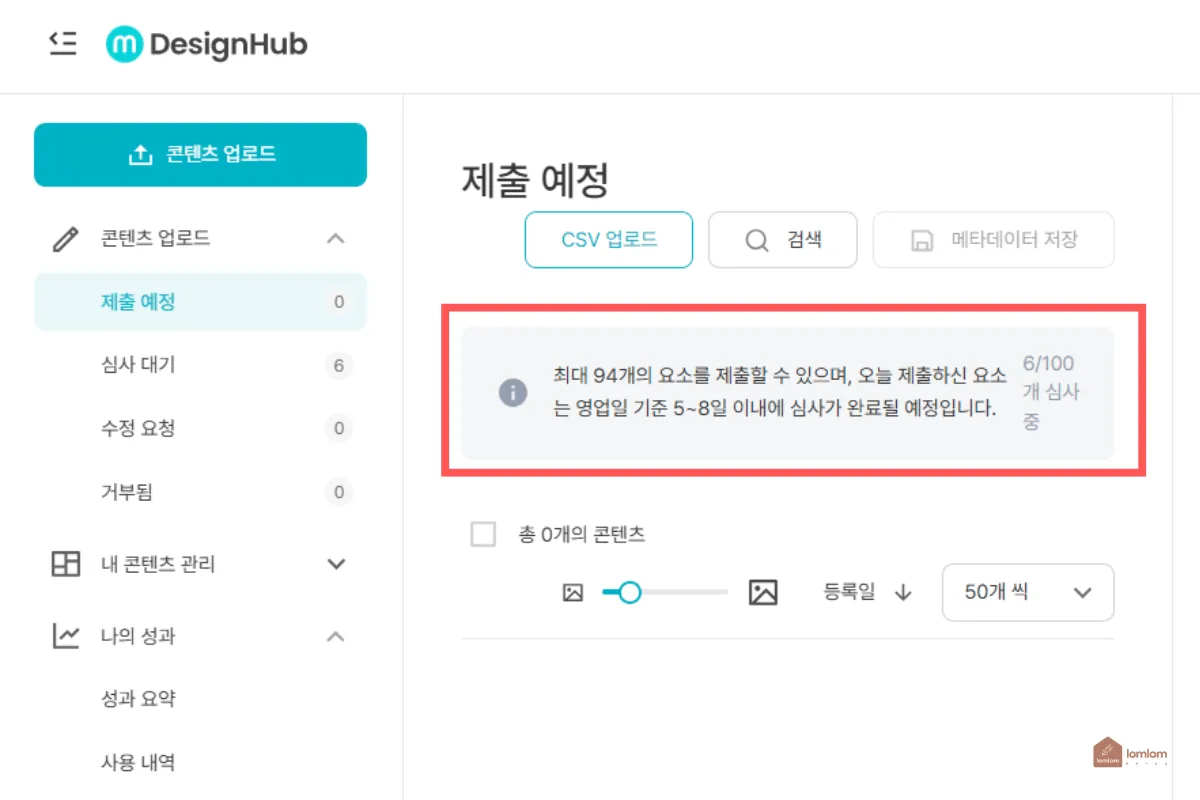Click the CSV 업로드 button
This screenshot has width=1200, height=800.
(x=608, y=240)
